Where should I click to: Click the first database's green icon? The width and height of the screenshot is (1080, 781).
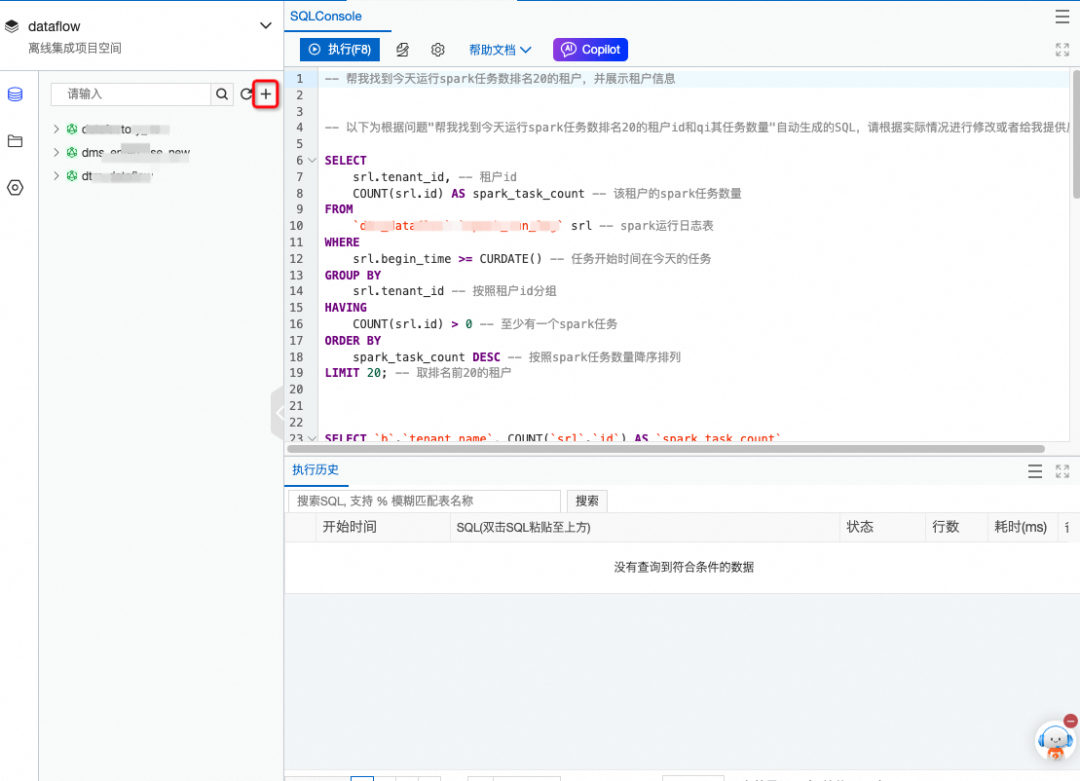tap(72, 129)
